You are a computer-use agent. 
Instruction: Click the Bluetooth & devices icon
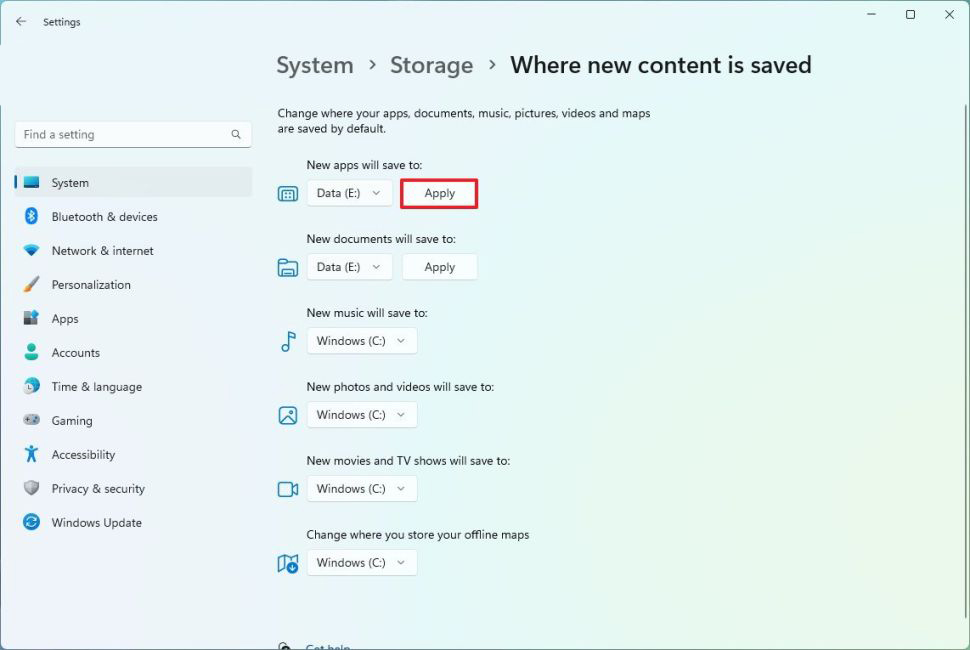click(31, 217)
